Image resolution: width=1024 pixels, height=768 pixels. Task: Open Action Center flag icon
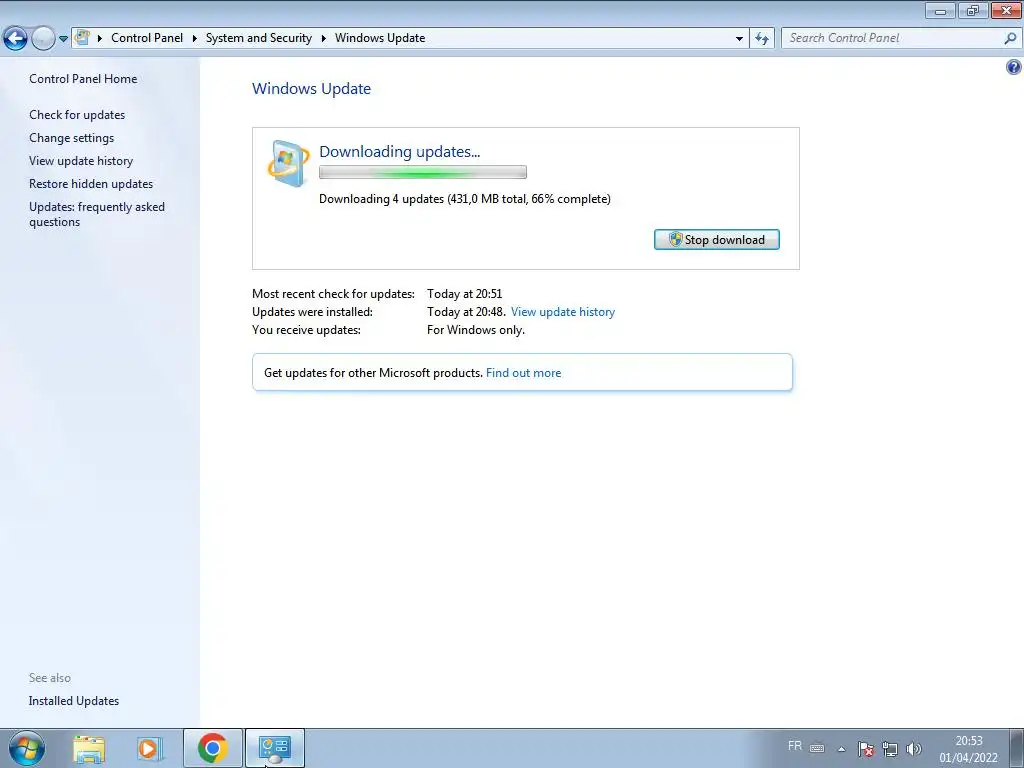click(866, 749)
